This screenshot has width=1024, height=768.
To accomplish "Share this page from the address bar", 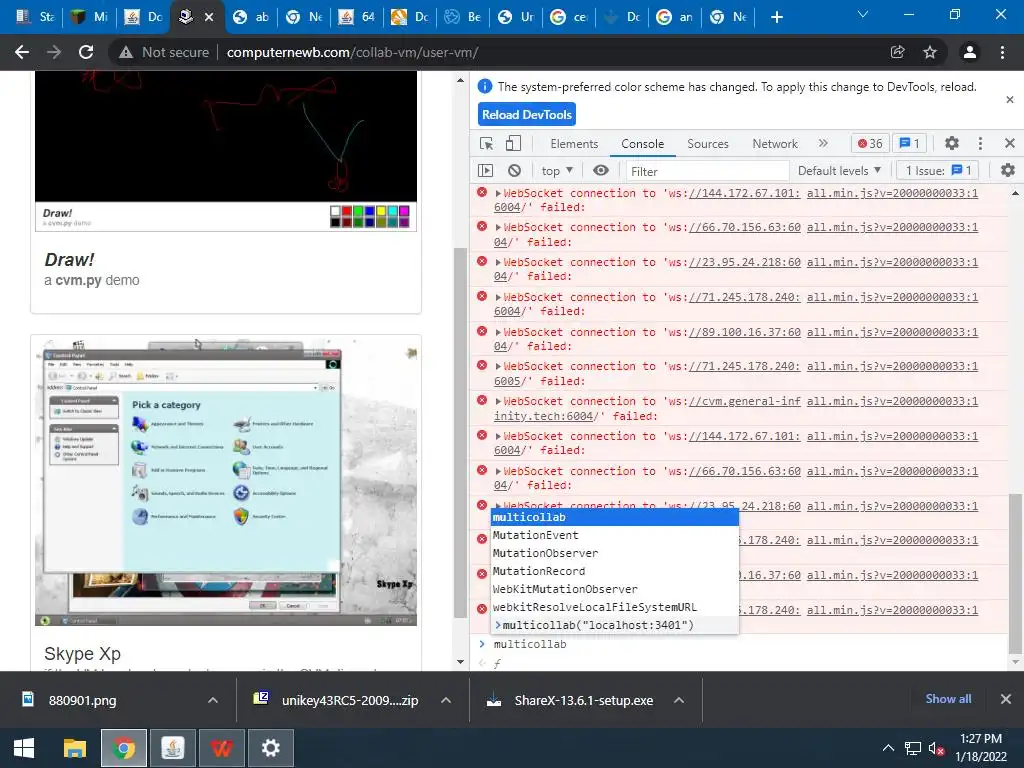I will 897,52.
